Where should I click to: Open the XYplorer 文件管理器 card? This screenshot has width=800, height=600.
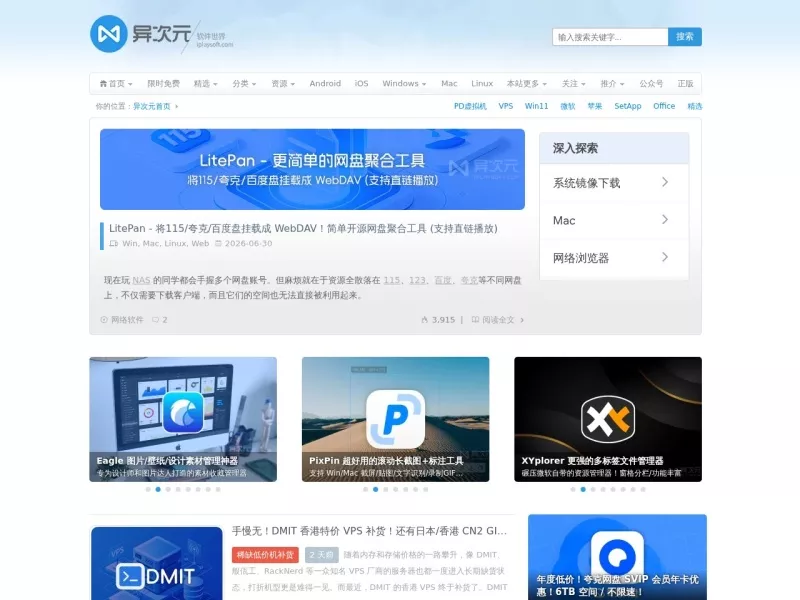point(608,419)
